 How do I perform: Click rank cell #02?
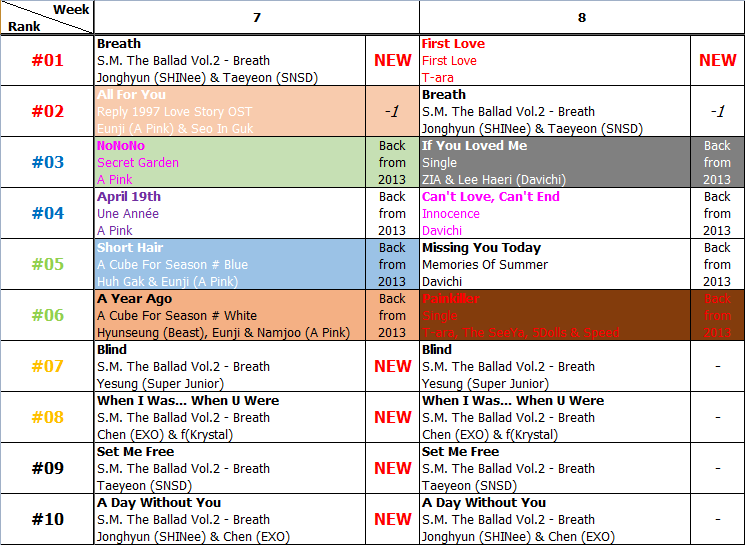click(47, 111)
